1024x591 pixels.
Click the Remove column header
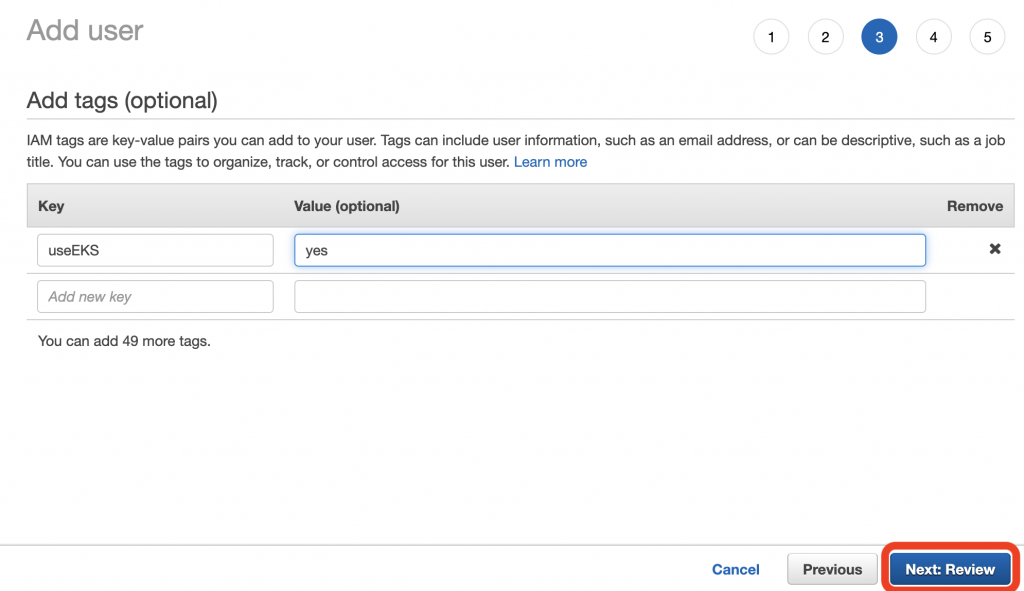click(x=974, y=206)
